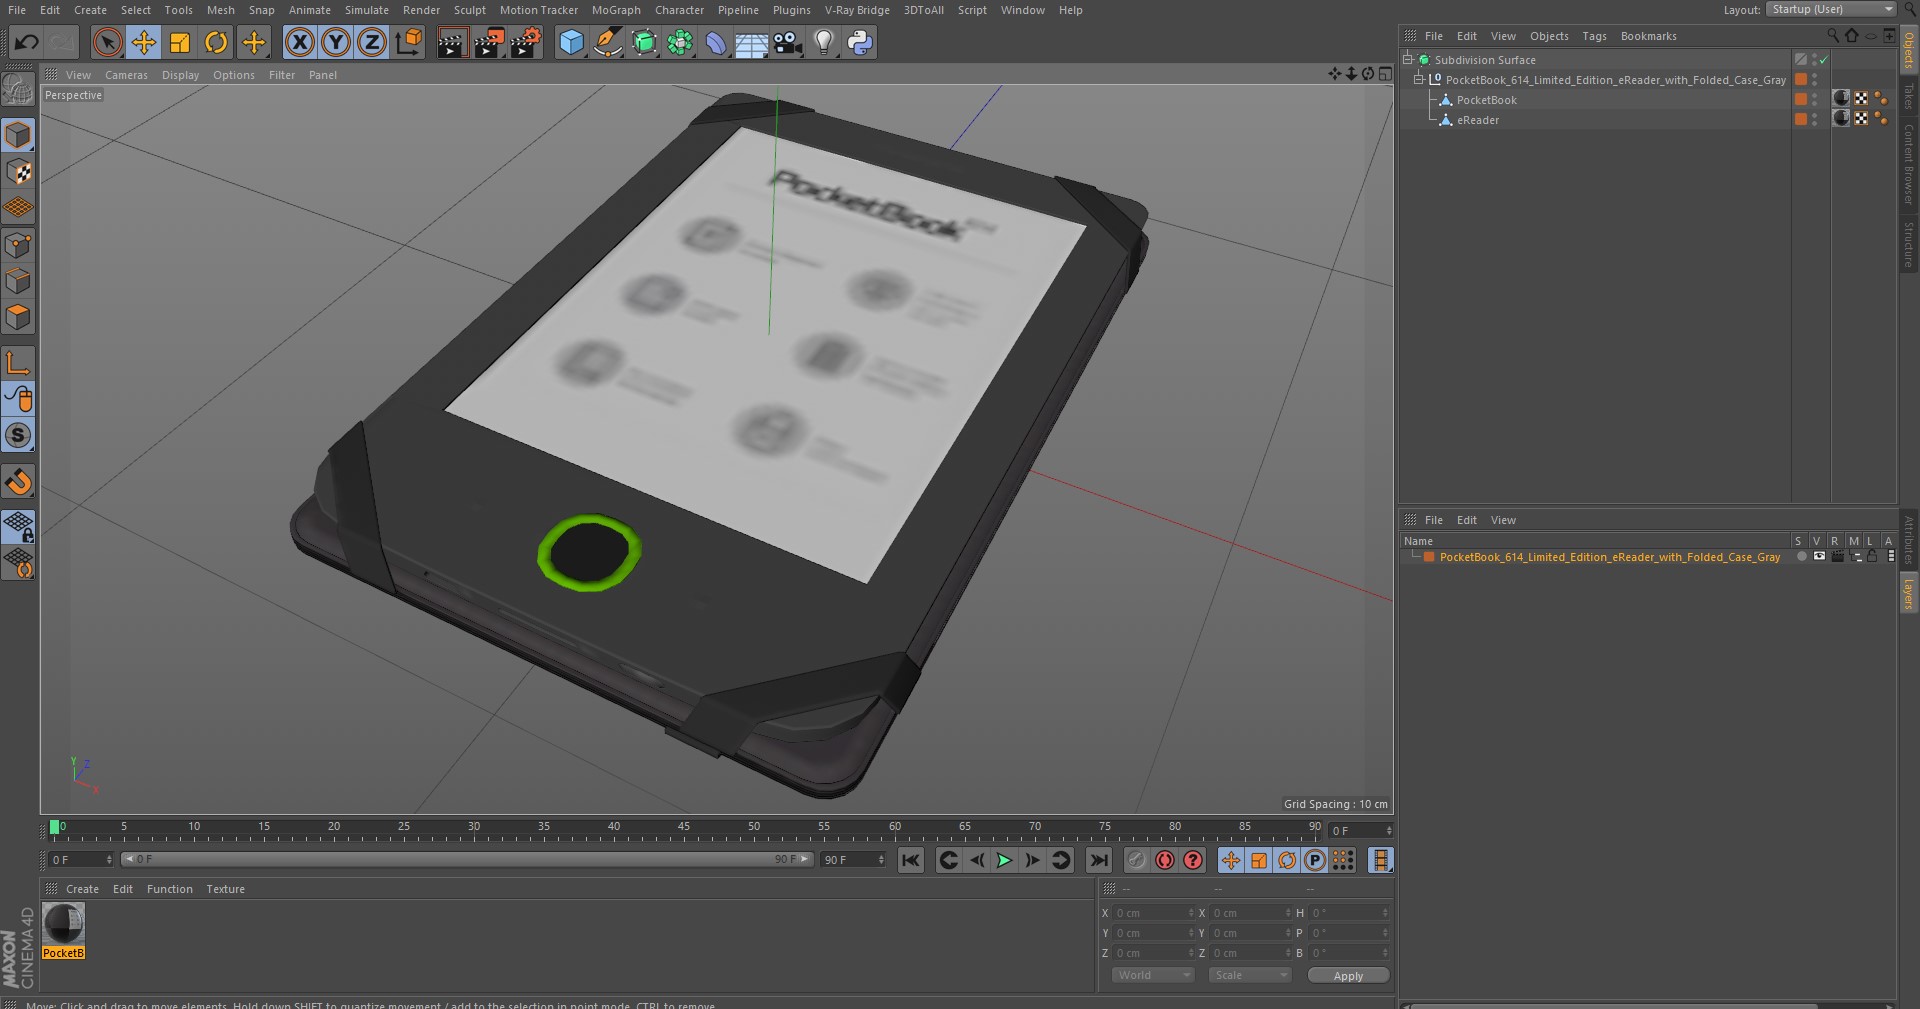Add a Floor environment object
The width and height of the screenshot is (1920, 1009).
pyautogui.click(x=751, y=42)
